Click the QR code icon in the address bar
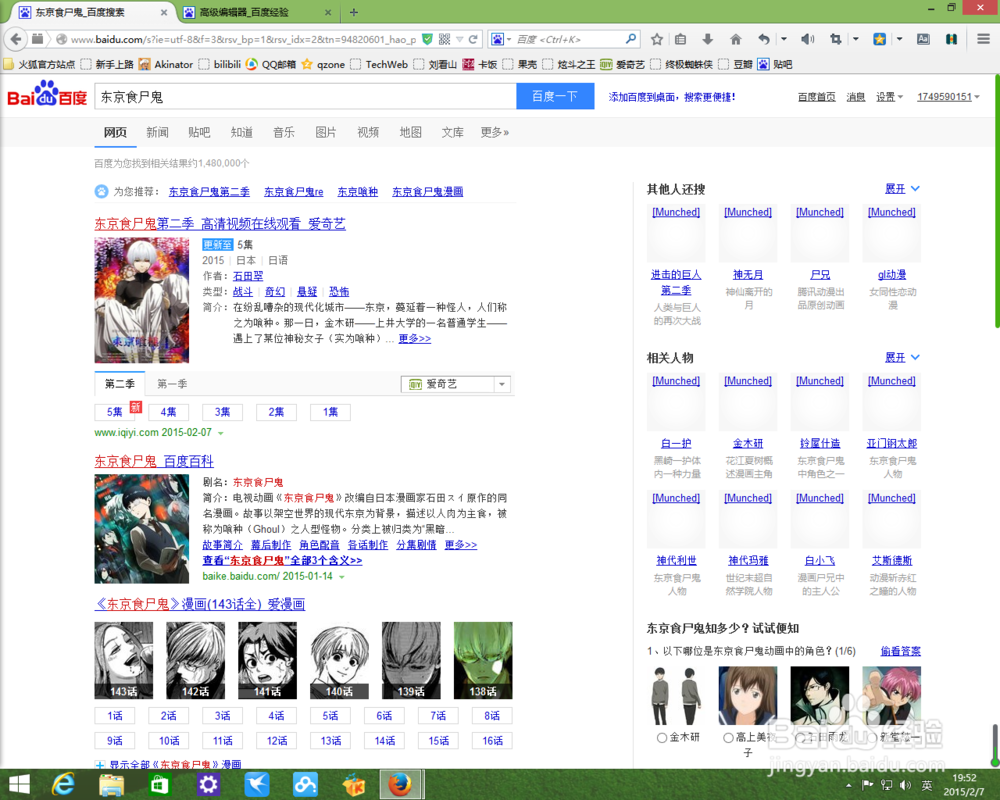 (445, 40)
